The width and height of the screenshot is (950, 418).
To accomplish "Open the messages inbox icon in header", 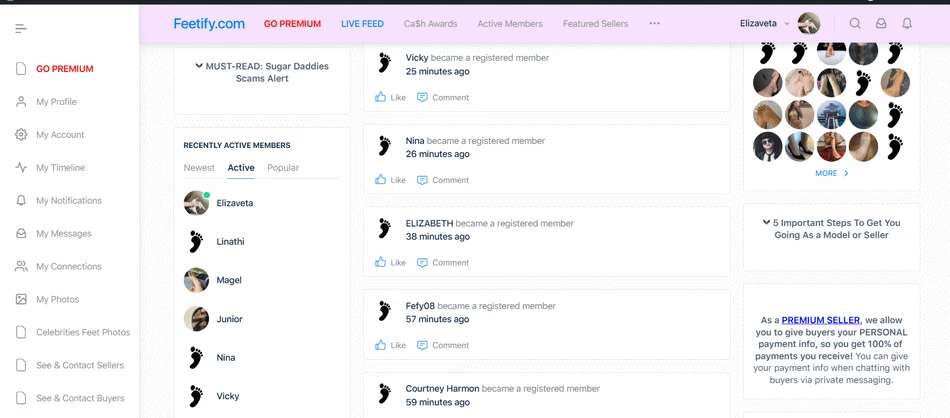I will tap(881, 23).
